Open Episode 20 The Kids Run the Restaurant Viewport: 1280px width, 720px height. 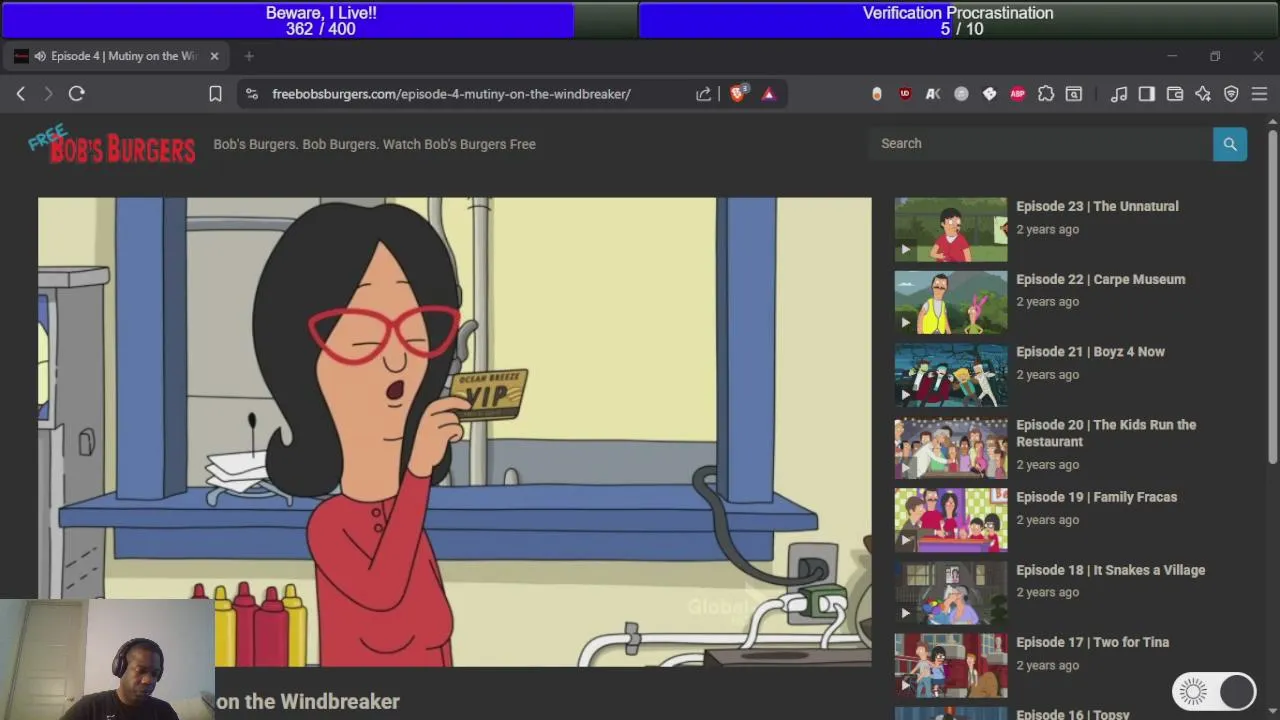click(x=1106, y=433)
